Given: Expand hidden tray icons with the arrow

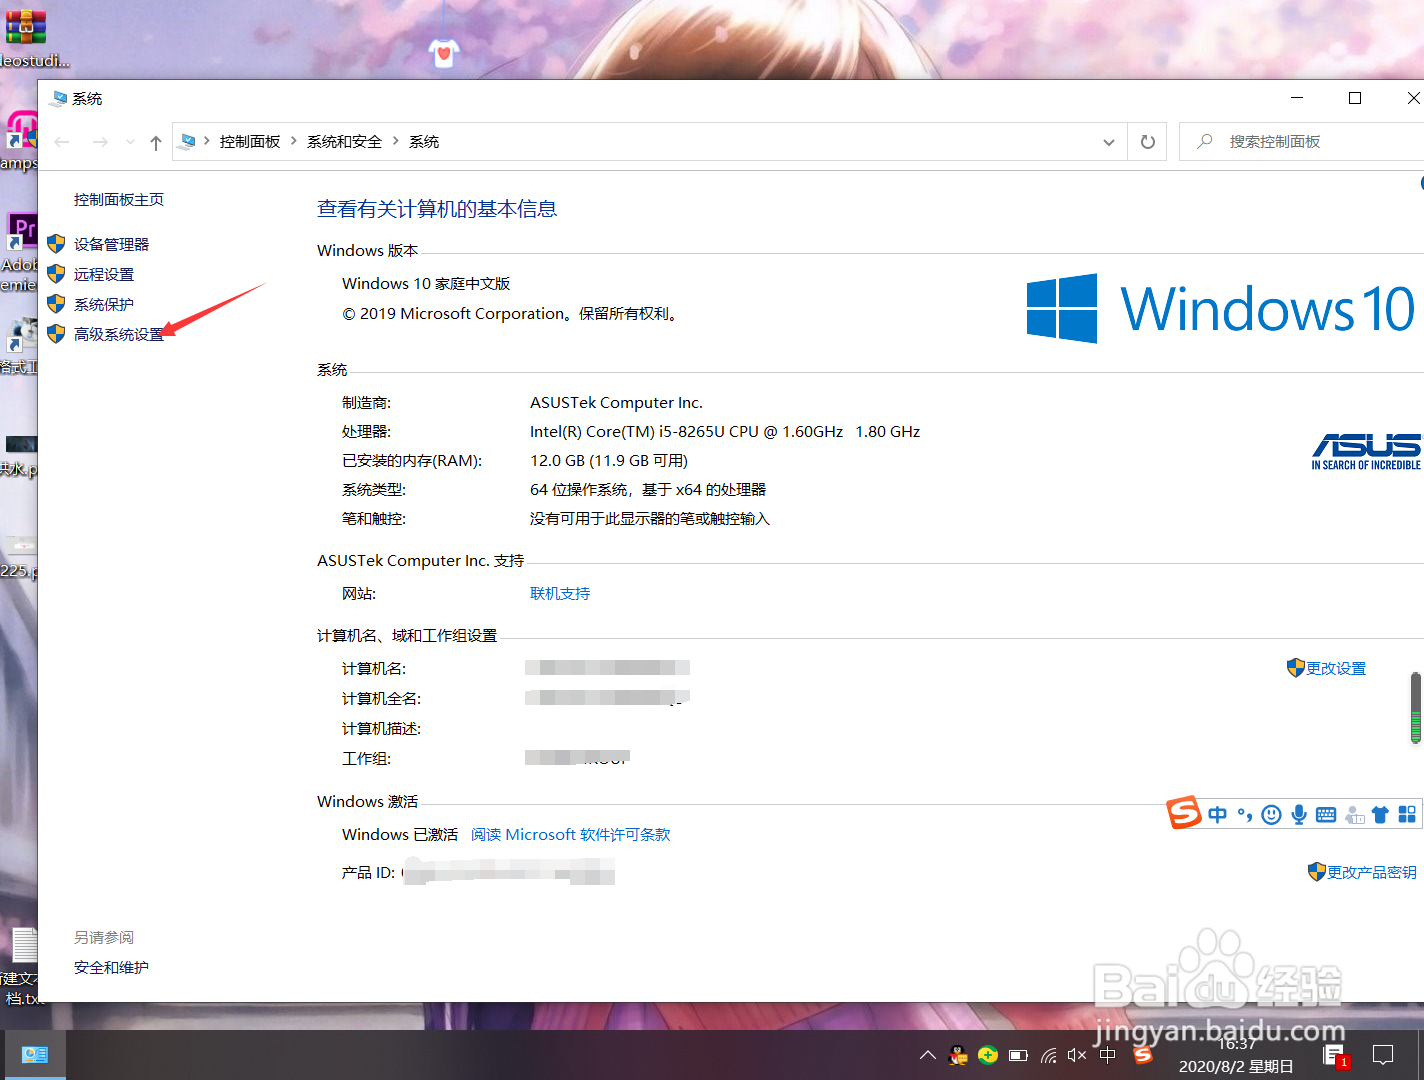Looking at the screenshot, I should (928, 1054).
